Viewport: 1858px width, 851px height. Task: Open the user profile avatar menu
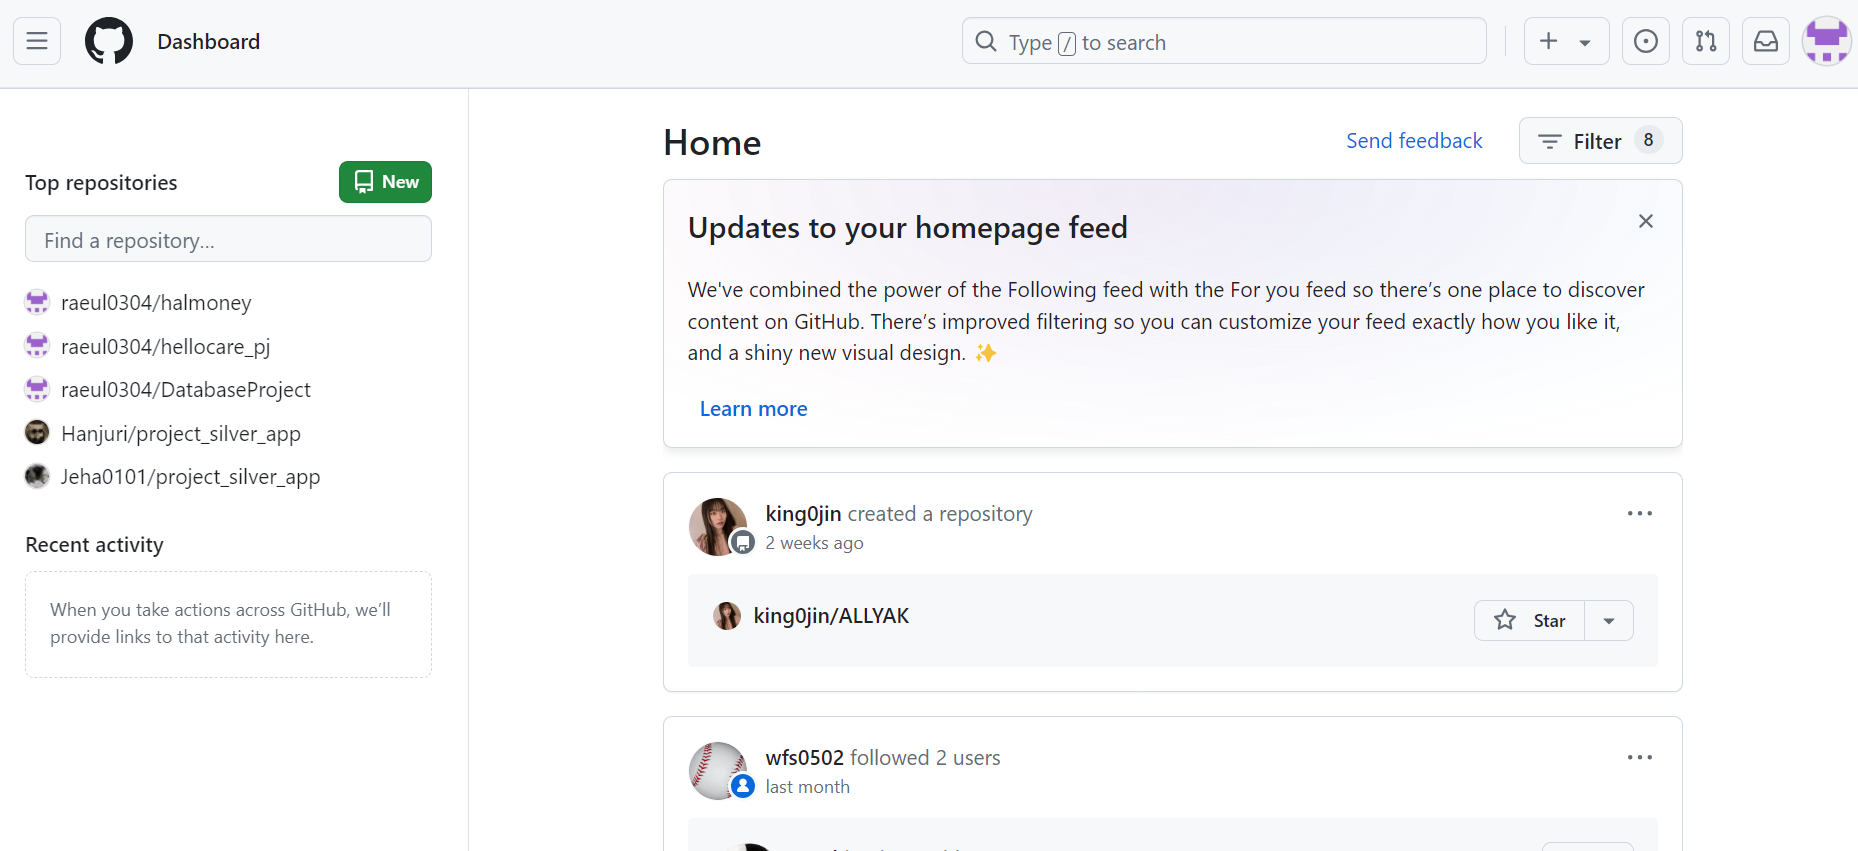click(x=1827, y=41)
